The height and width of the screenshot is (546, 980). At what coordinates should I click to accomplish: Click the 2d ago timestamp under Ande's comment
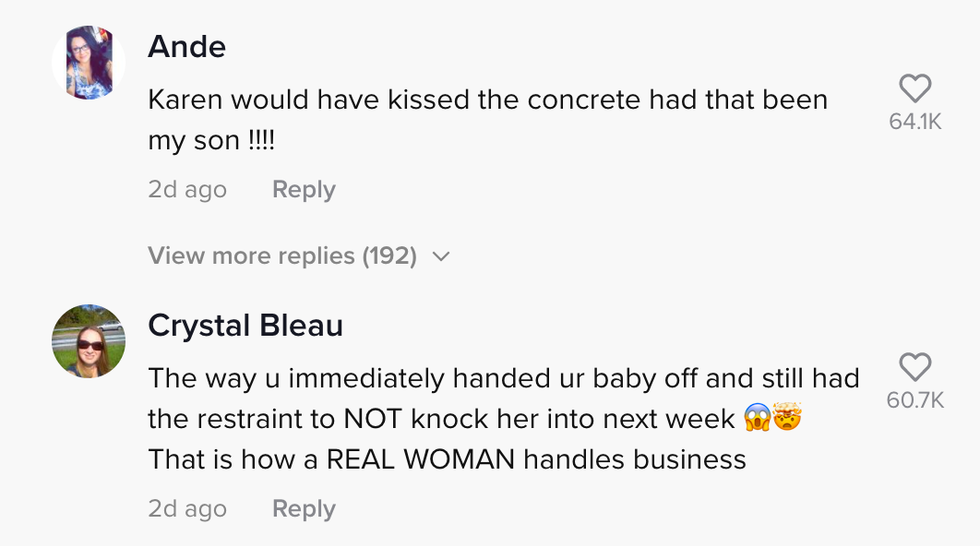(187, 190)
